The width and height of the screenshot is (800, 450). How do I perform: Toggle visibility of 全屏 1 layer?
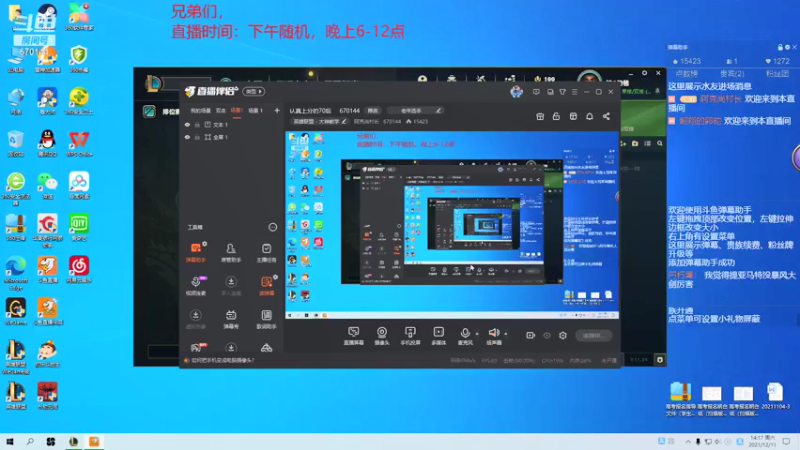(x=187, y=137)
